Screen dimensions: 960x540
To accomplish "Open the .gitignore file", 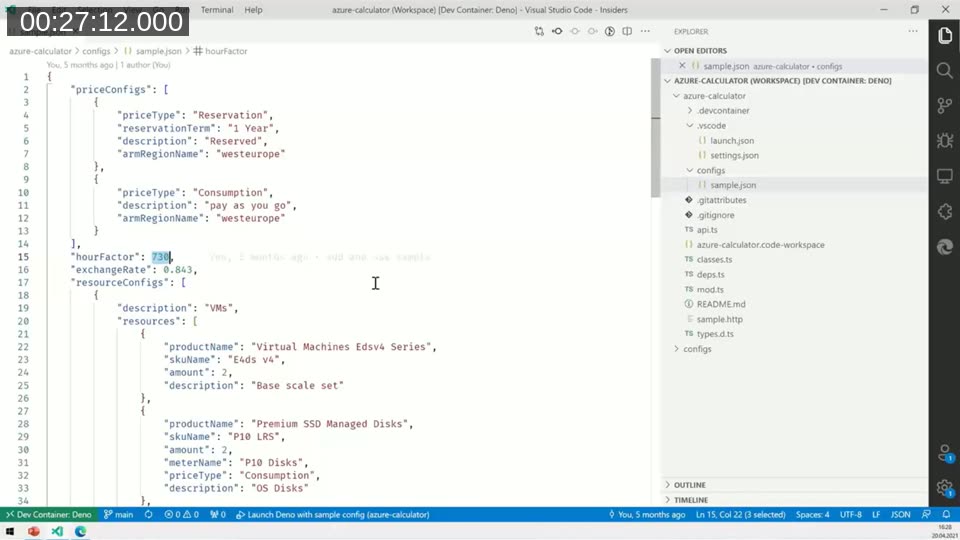I will click(x=716, y=215).
